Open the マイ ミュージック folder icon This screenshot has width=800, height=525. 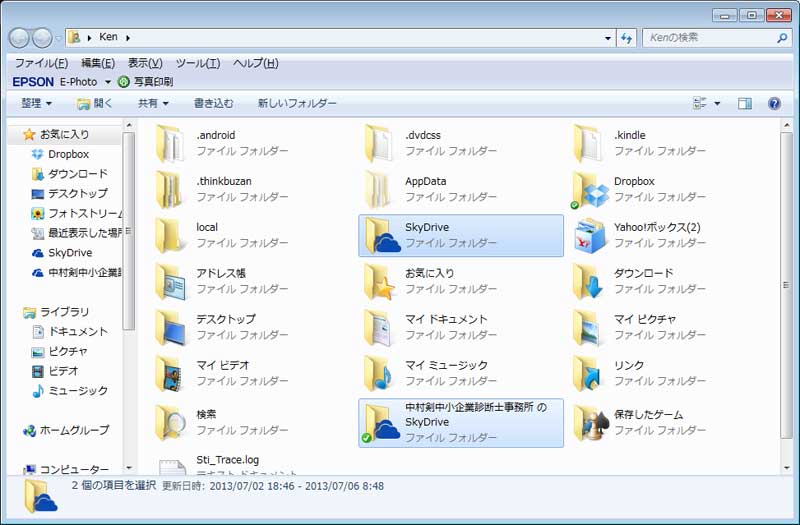[x=382, y=373]
